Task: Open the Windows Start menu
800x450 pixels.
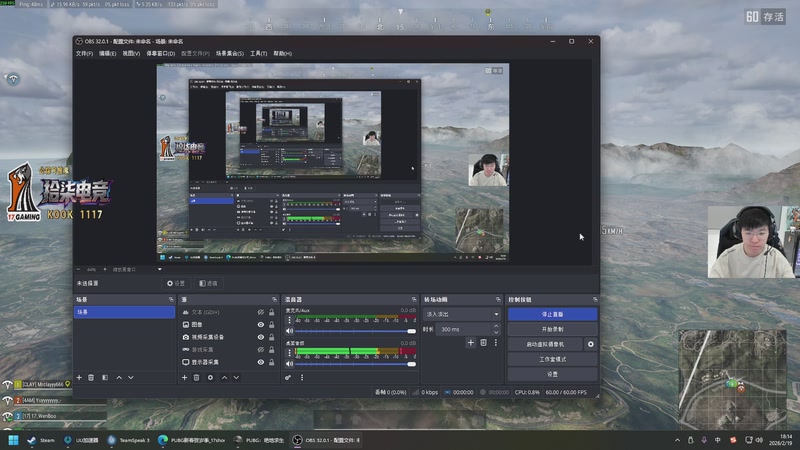Action: pyautogui.click(x=13, y=440)
